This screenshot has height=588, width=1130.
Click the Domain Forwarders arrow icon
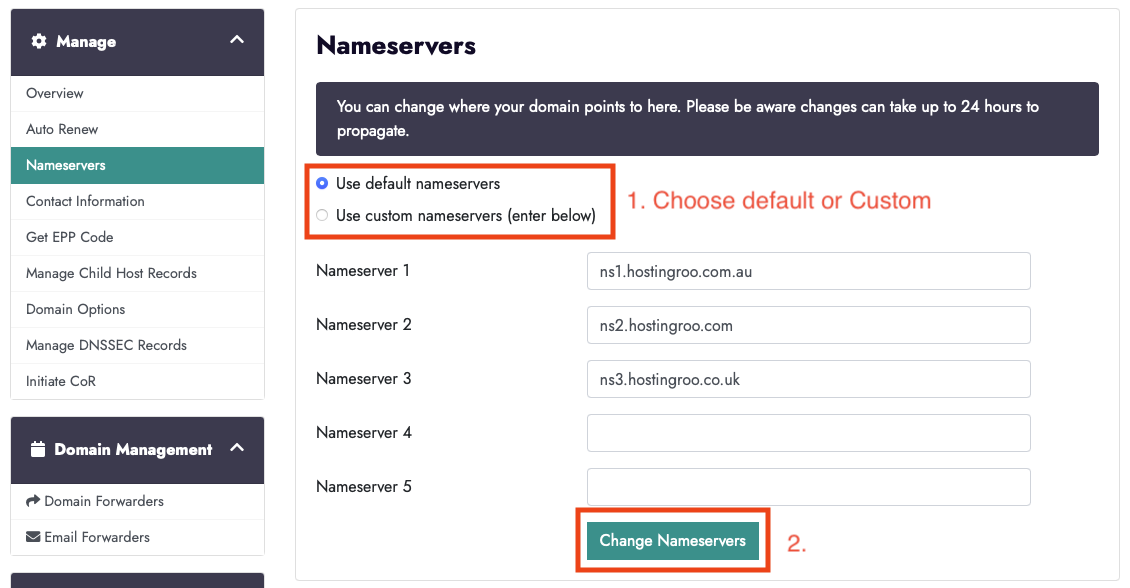pyautogui.click(x=33, y=501)
